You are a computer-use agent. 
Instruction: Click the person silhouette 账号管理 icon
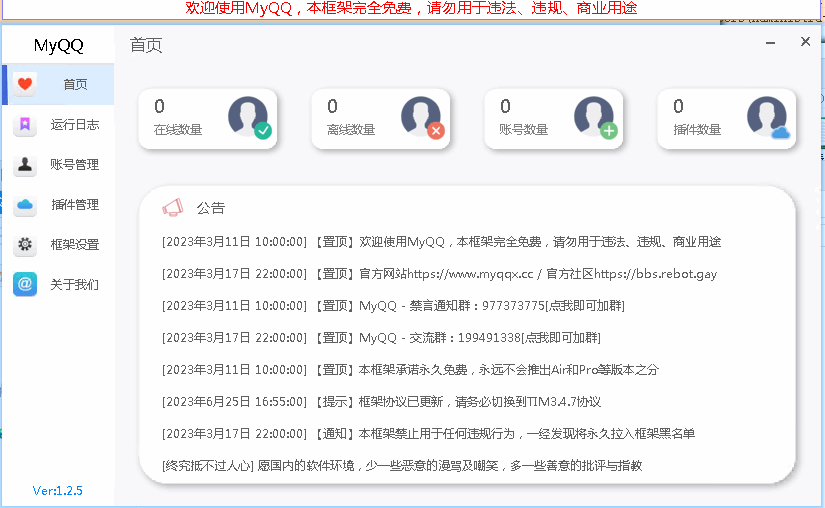tap(25, 165)
